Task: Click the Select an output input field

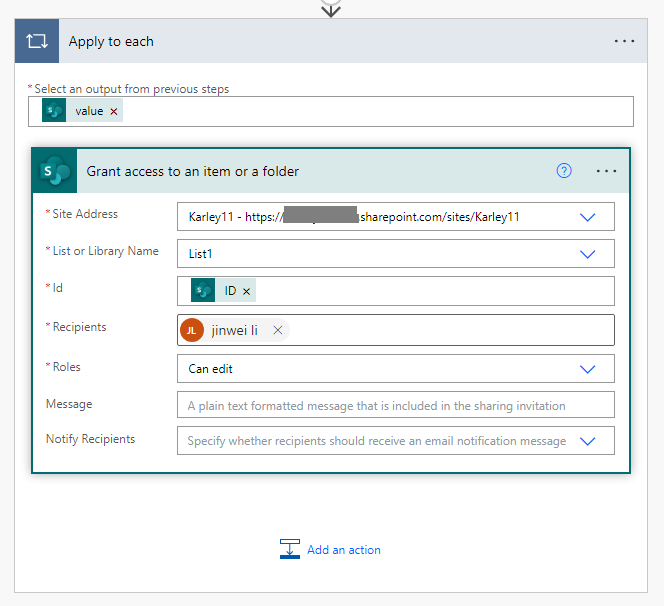Action: coord(331,111)
